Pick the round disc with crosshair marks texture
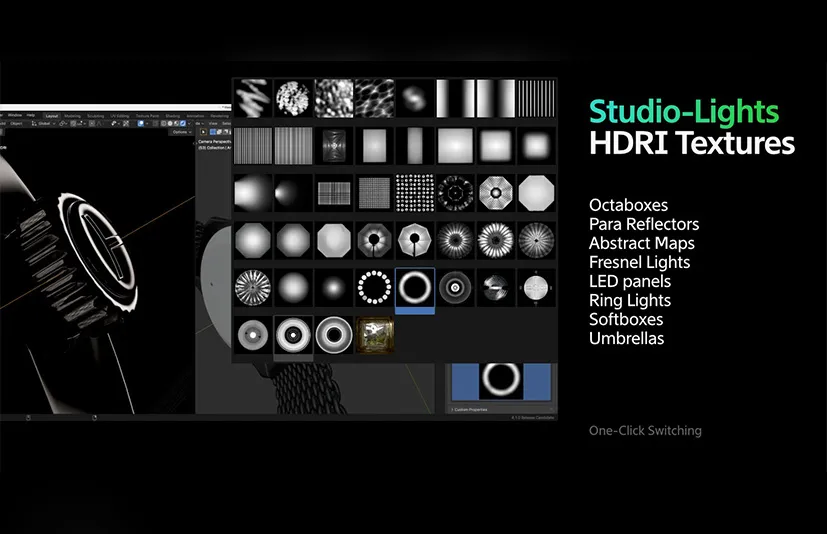This screenshot has height=534, width=827. (536, 288)
